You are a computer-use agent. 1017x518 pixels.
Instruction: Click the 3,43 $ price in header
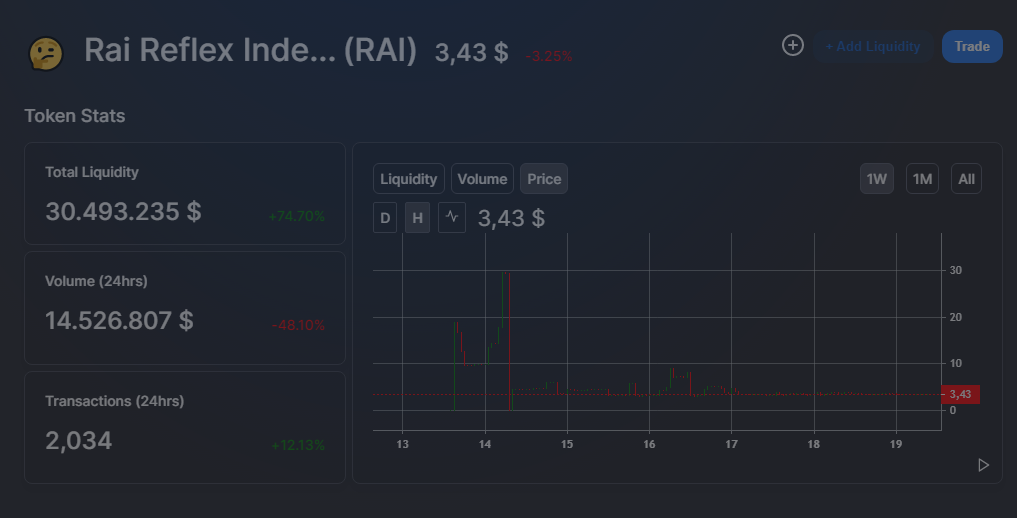coord(472,53)
